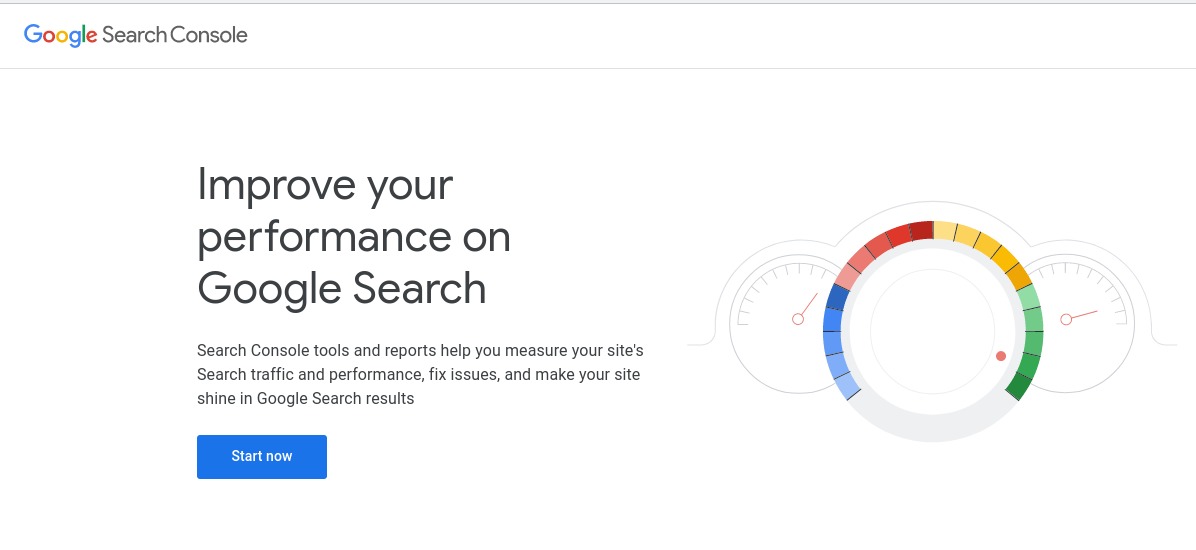Click the orange gauge segment
Image resolution: width=1196 pixels, height=550 pixels.
click(x=1018, y=277)
